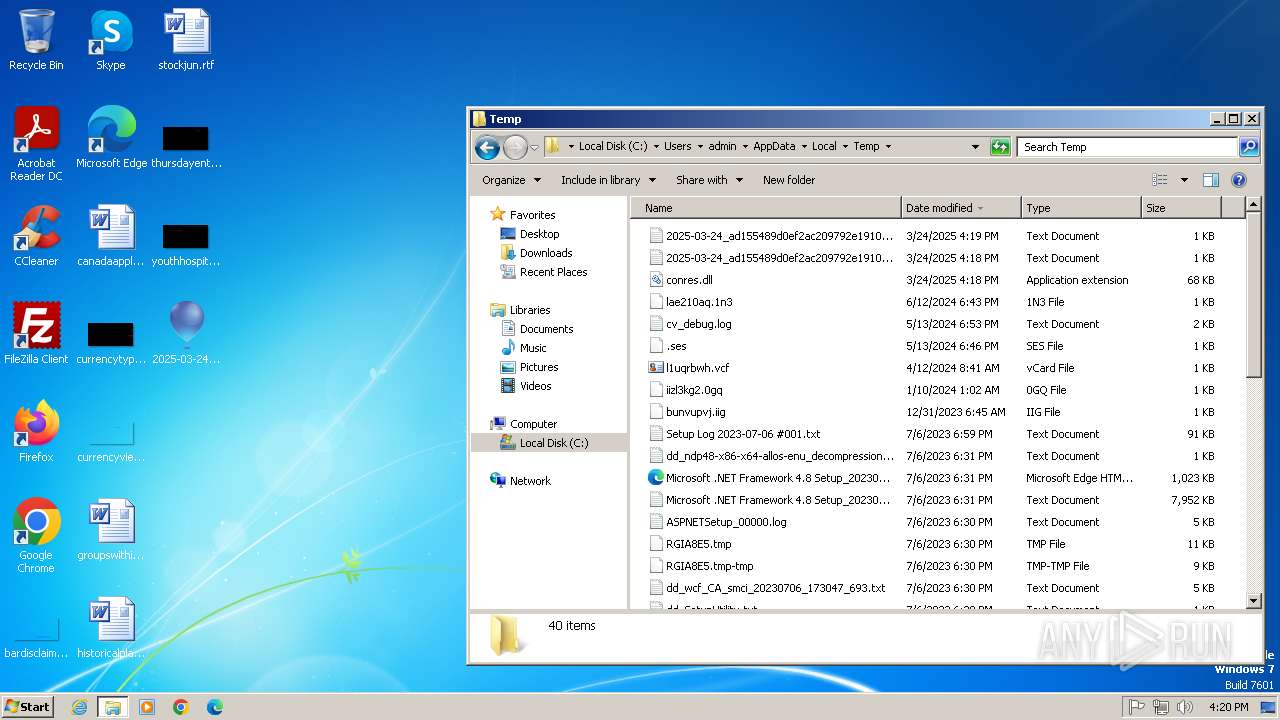Select Desktop under Favorites
The image size is (1280, 720).
[x=539, y=234]
